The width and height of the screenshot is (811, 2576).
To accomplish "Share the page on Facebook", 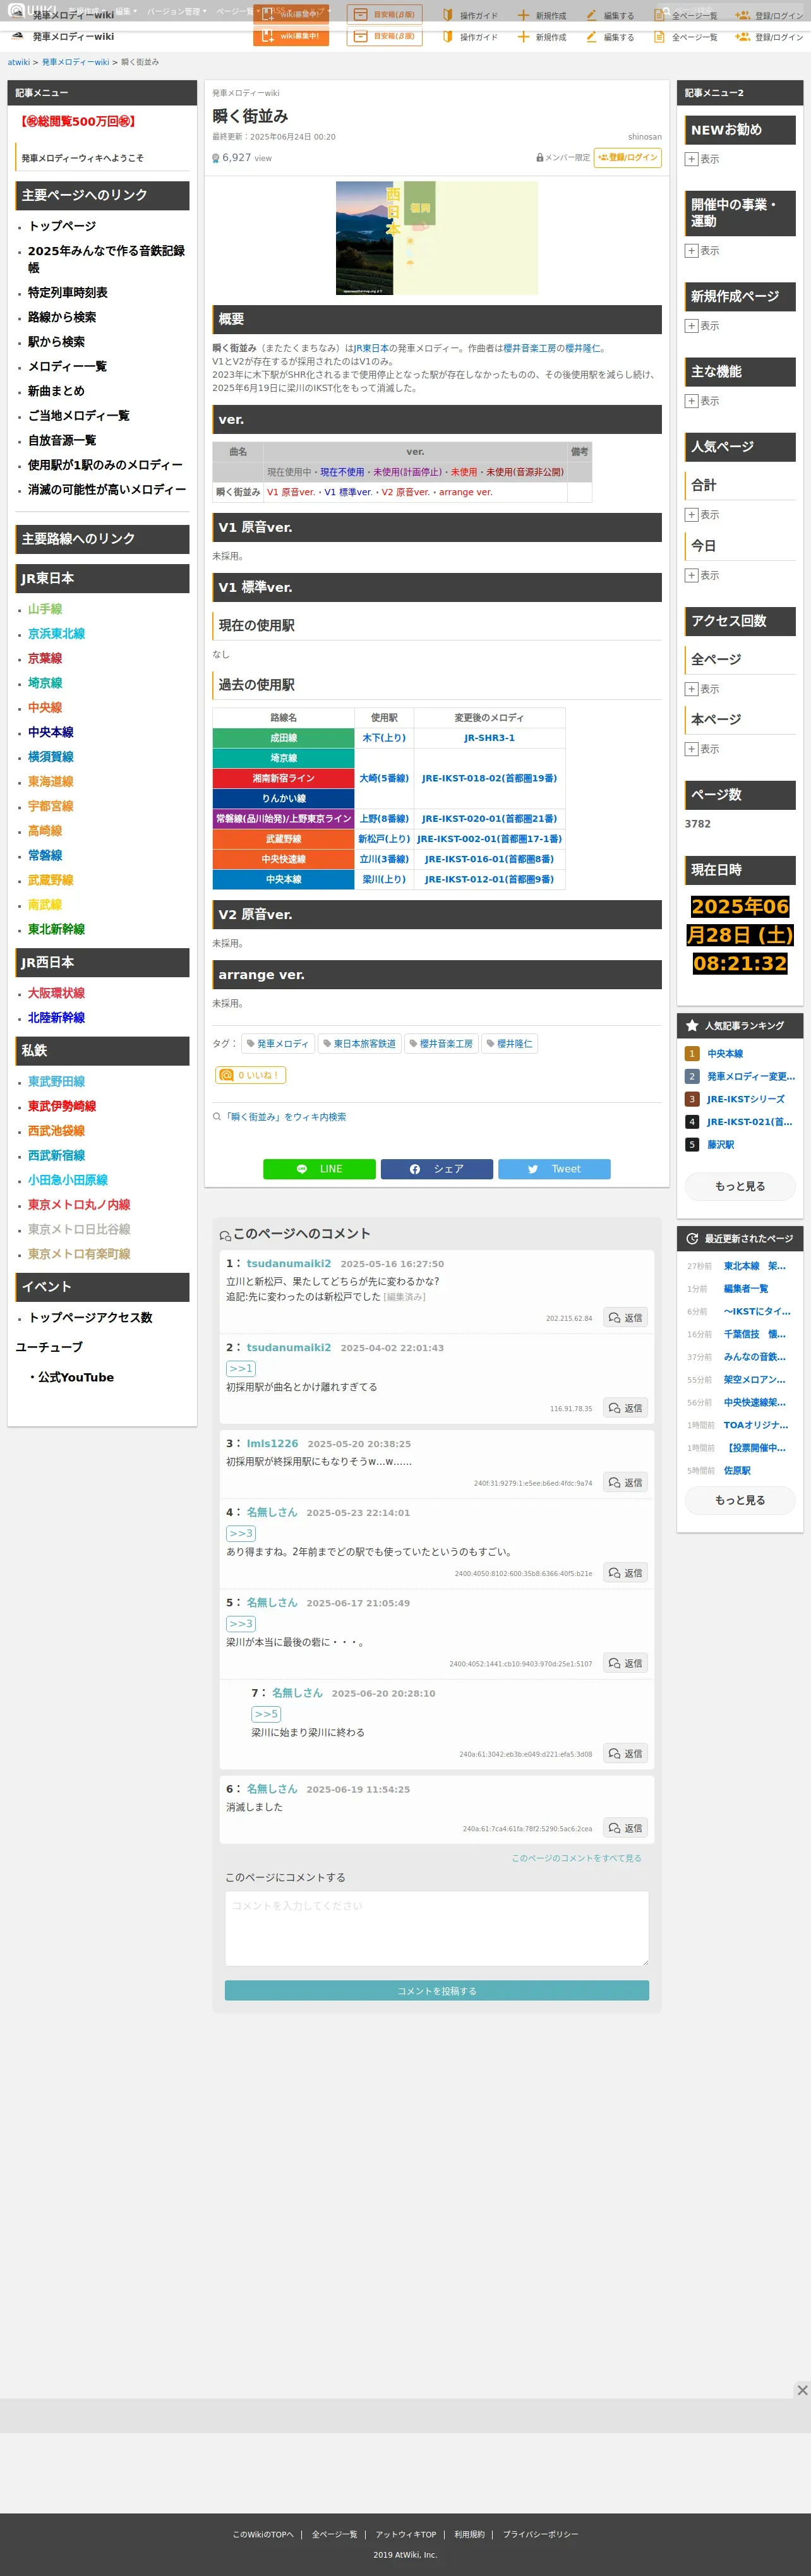I will tap(436, 1168).
